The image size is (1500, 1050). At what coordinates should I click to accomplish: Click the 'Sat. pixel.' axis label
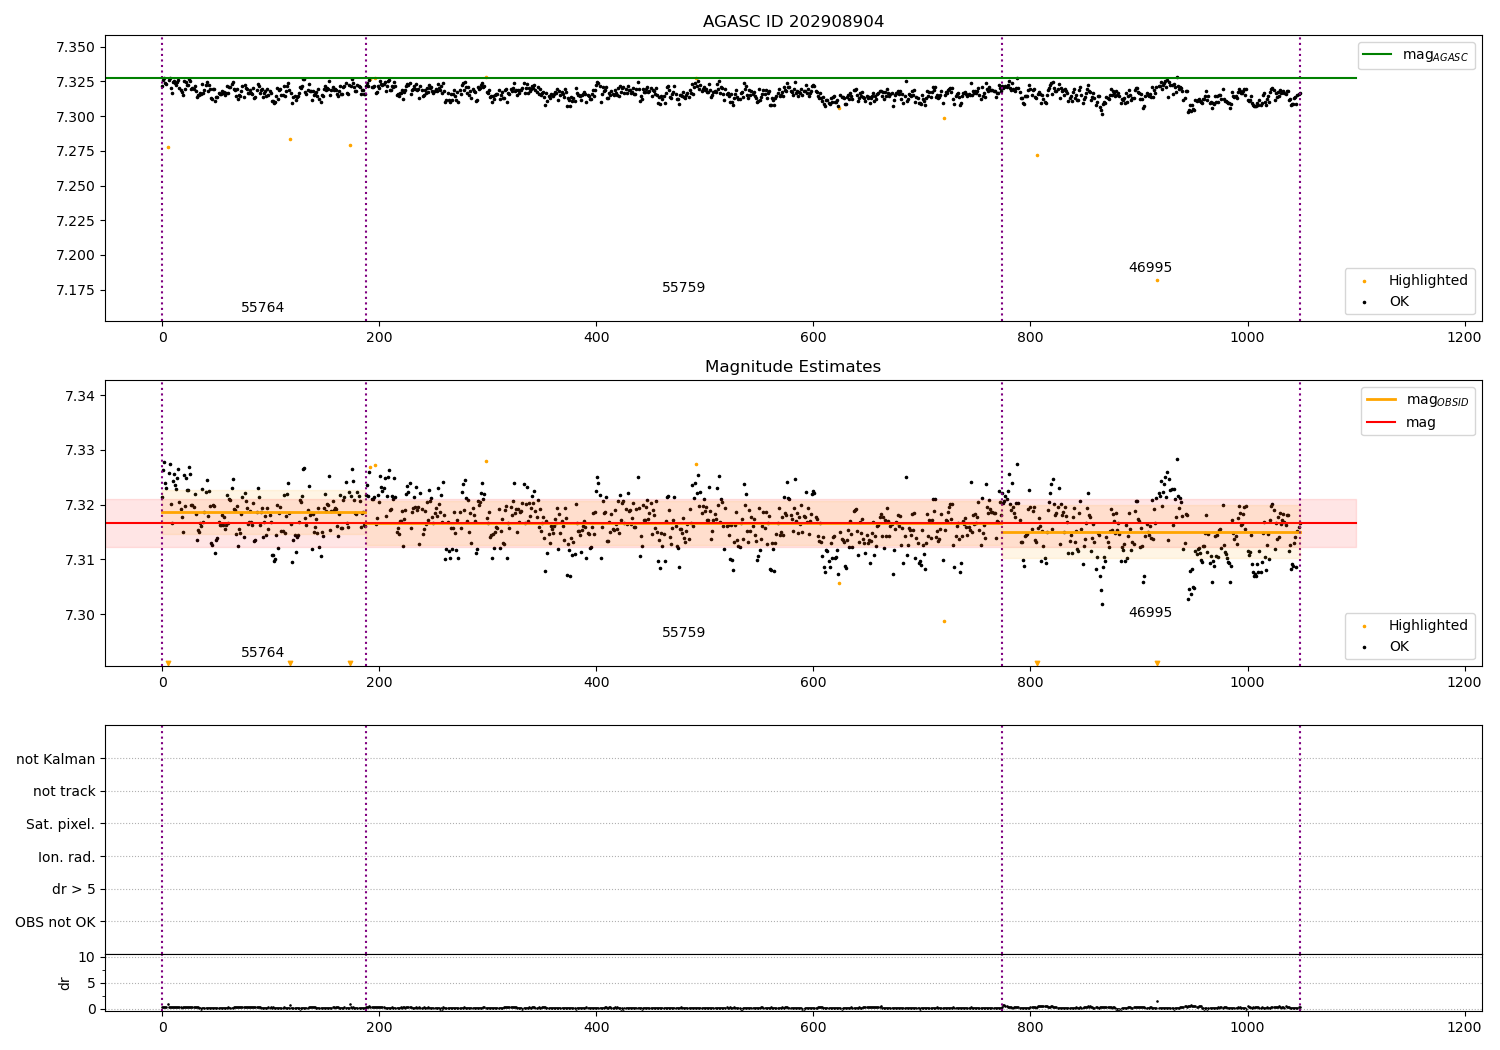coord(61,824)
